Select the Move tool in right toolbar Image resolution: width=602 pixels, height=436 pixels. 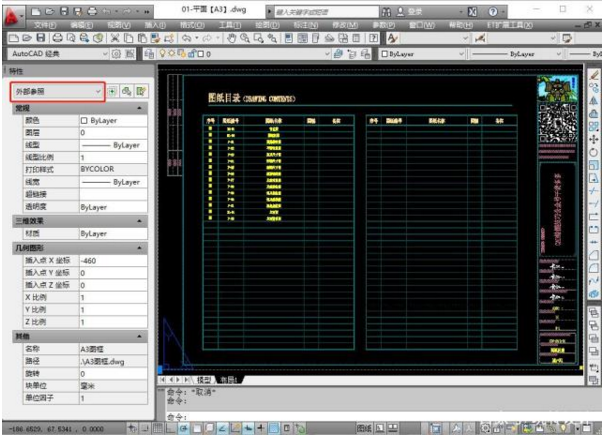594,139
